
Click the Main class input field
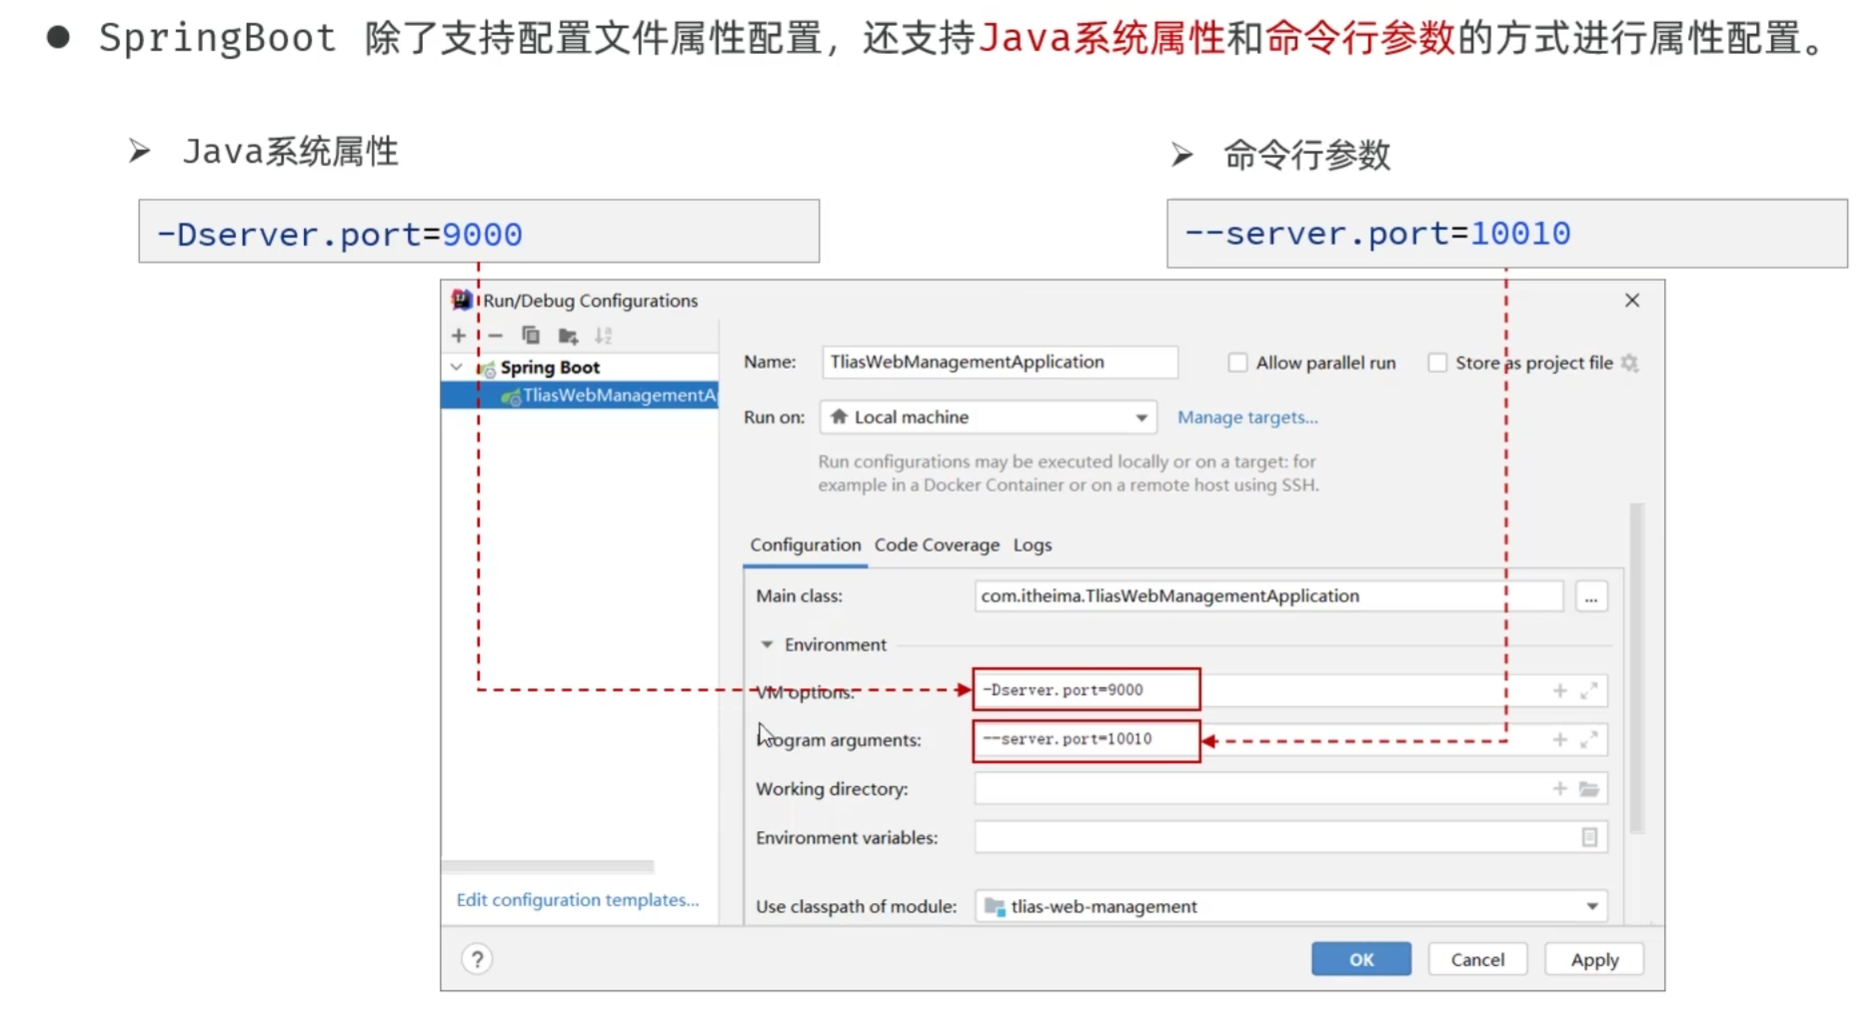coord(1268,596)
